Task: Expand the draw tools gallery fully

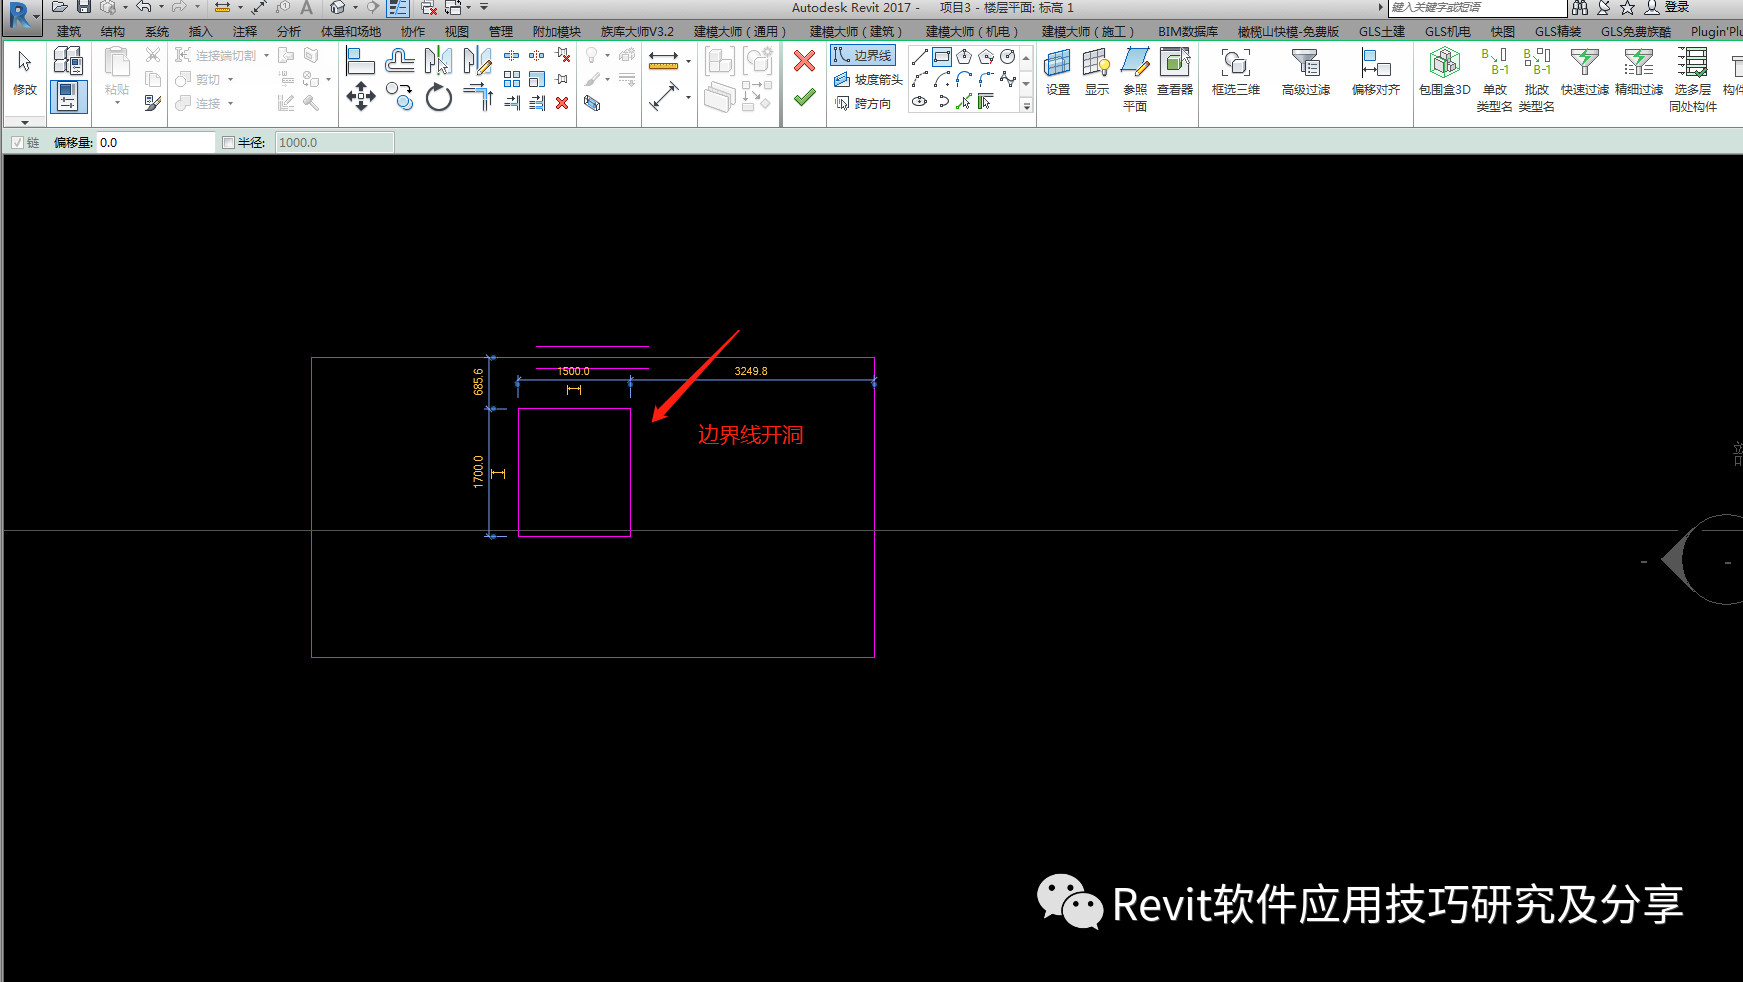Action: 1027,106
